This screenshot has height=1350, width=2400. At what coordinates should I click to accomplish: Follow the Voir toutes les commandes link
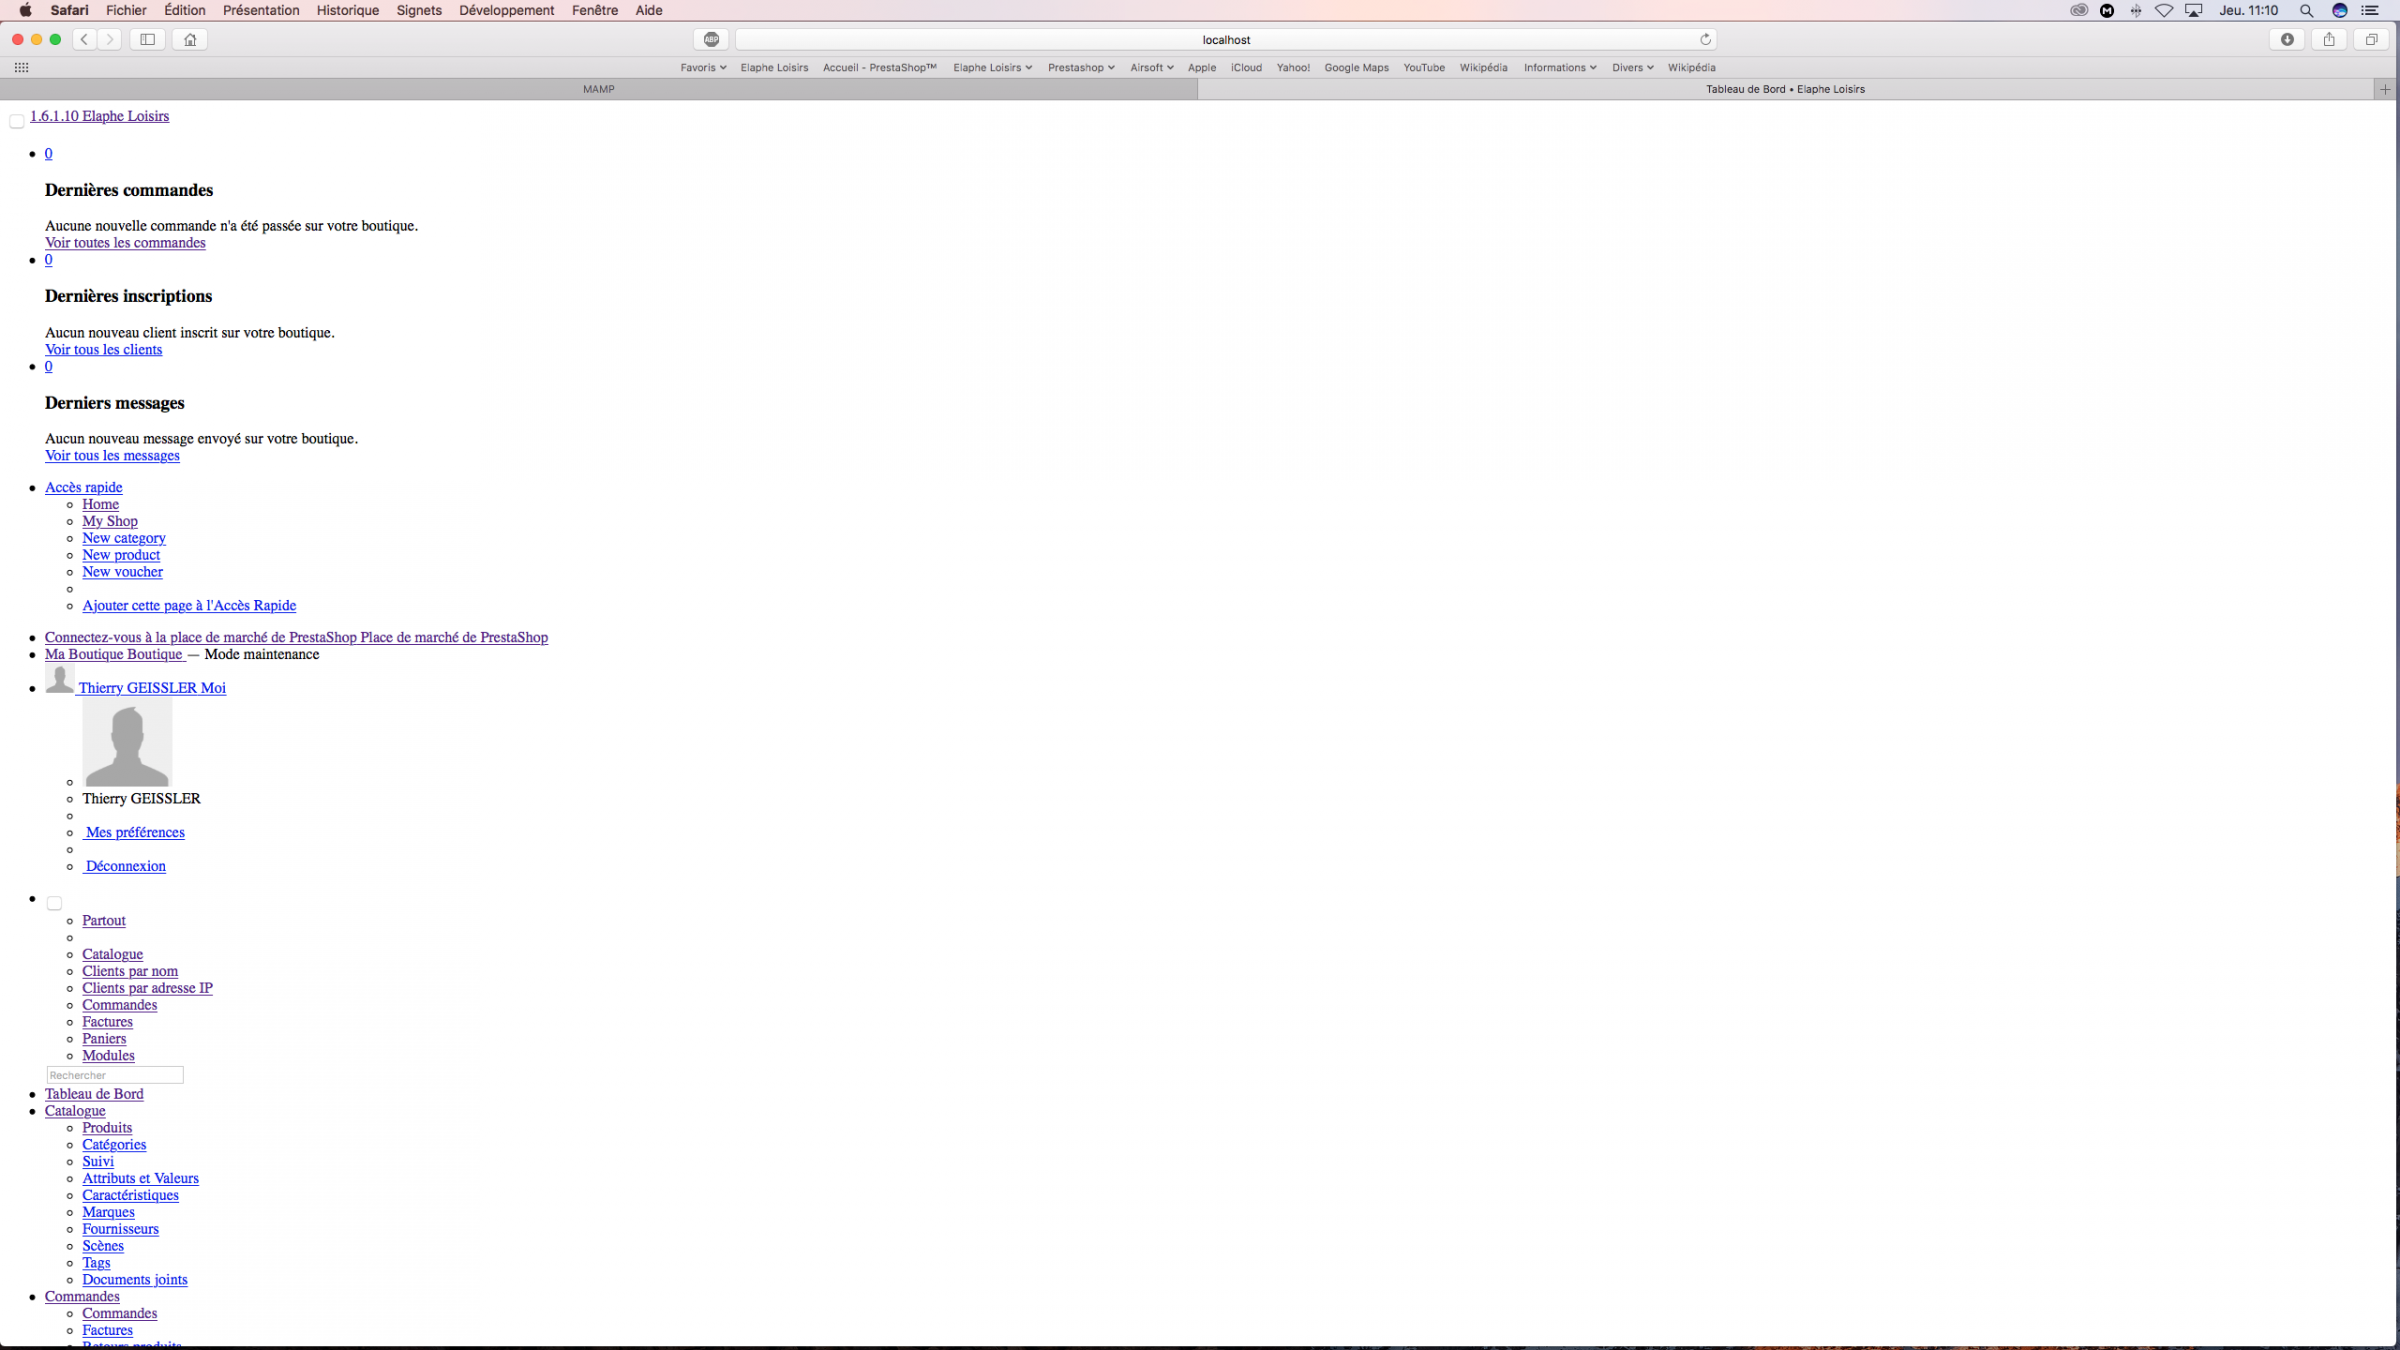tap(125, 243)
